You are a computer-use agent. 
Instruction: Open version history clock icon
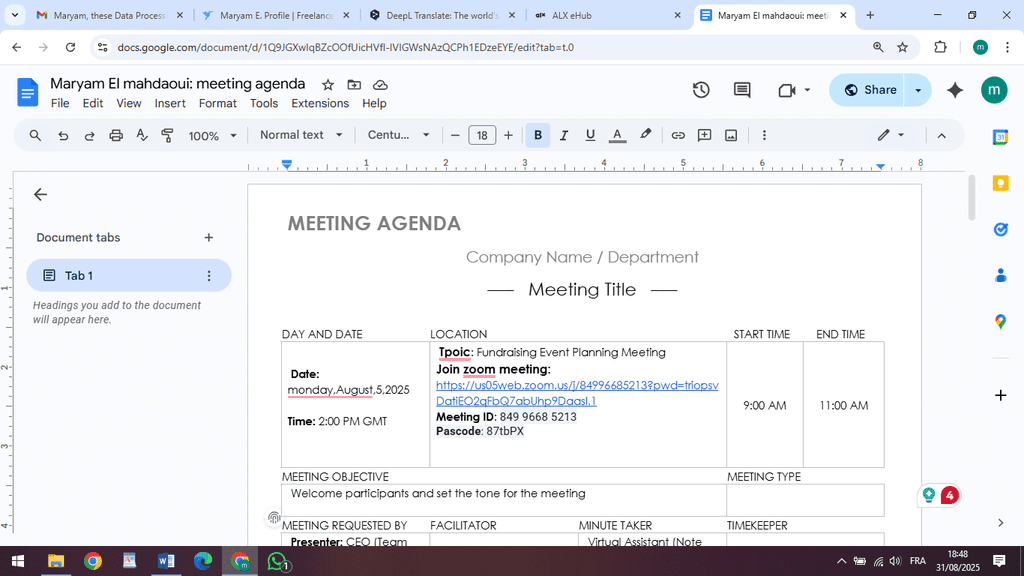click(x=701, y=90)
